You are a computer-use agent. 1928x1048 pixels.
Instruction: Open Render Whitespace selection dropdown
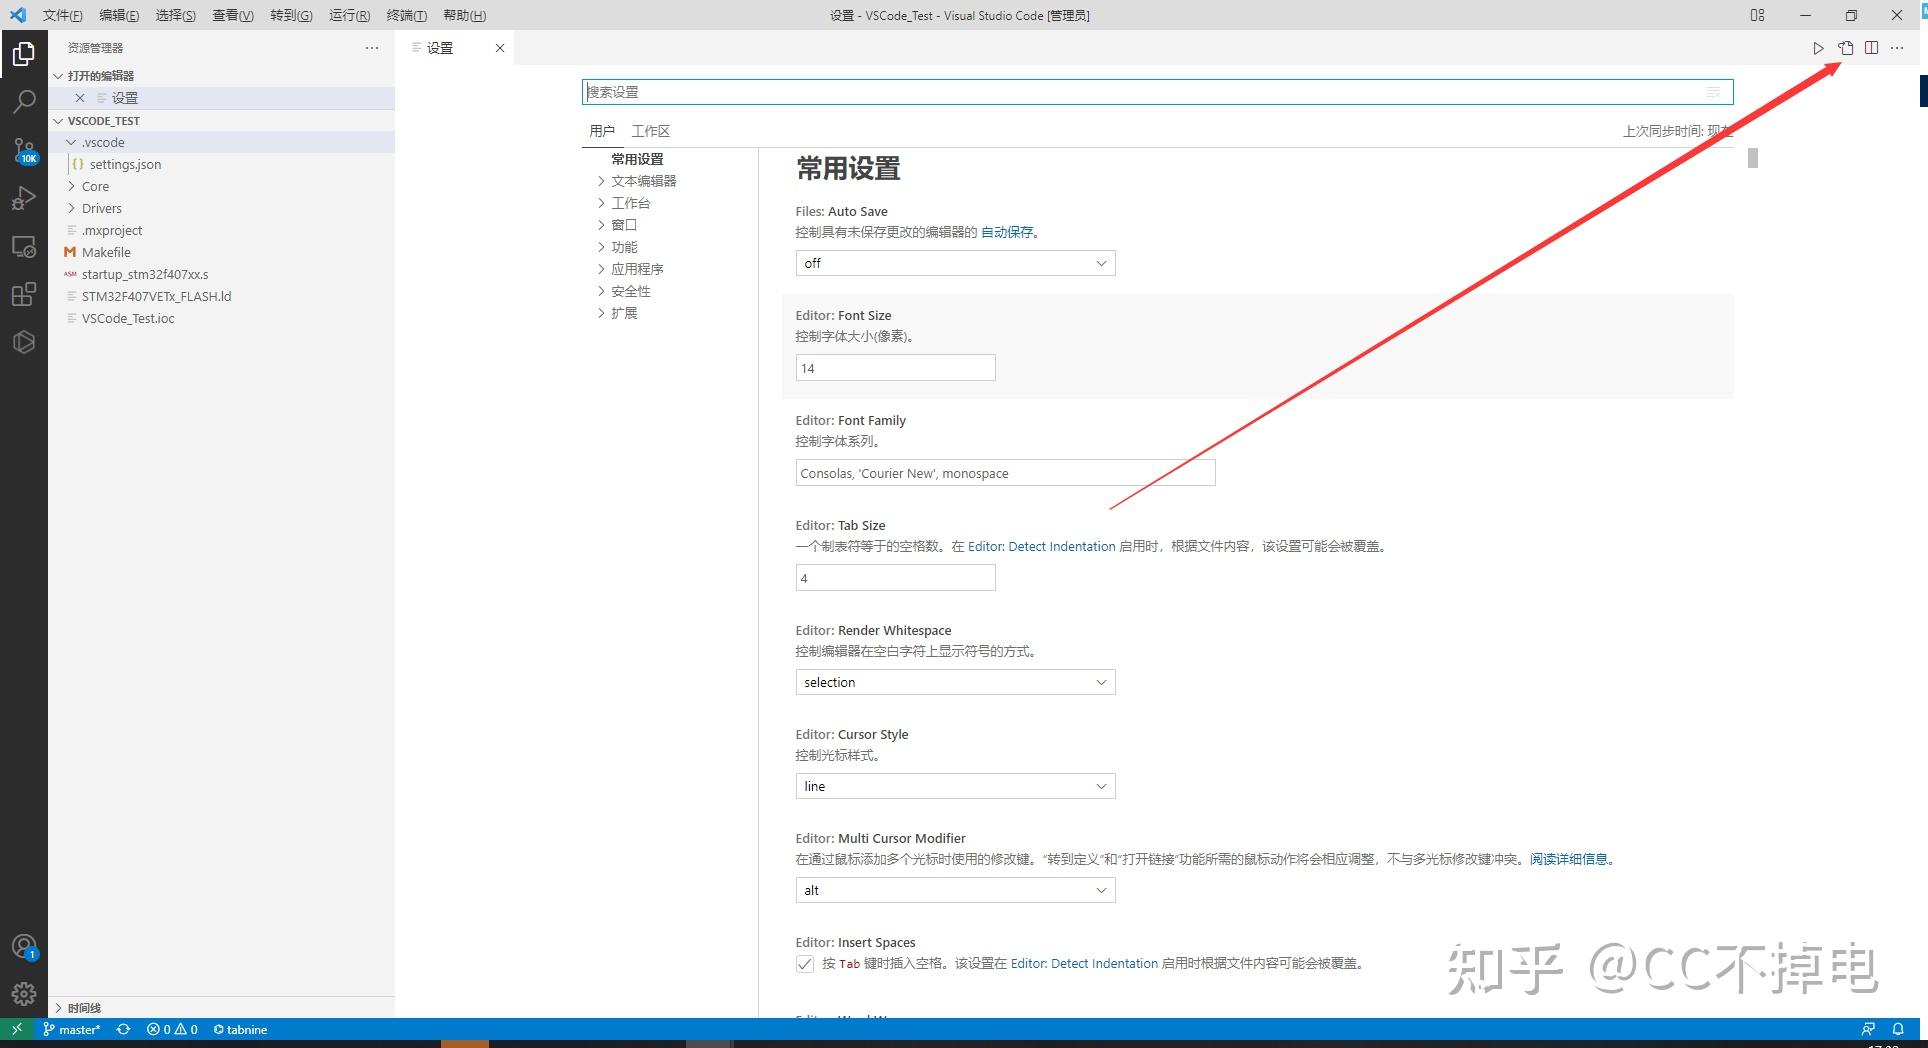click(955, 682)
